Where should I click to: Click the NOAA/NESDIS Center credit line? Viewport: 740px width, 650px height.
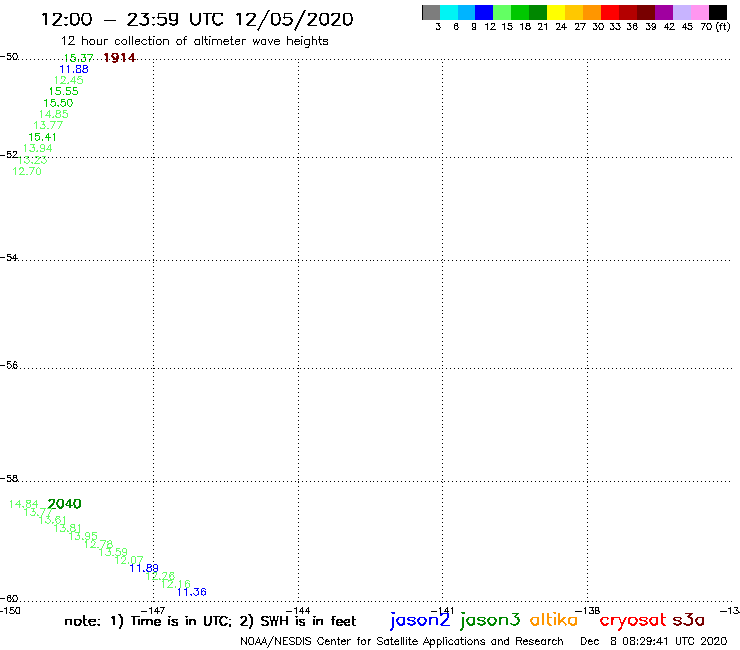[402, 642]
